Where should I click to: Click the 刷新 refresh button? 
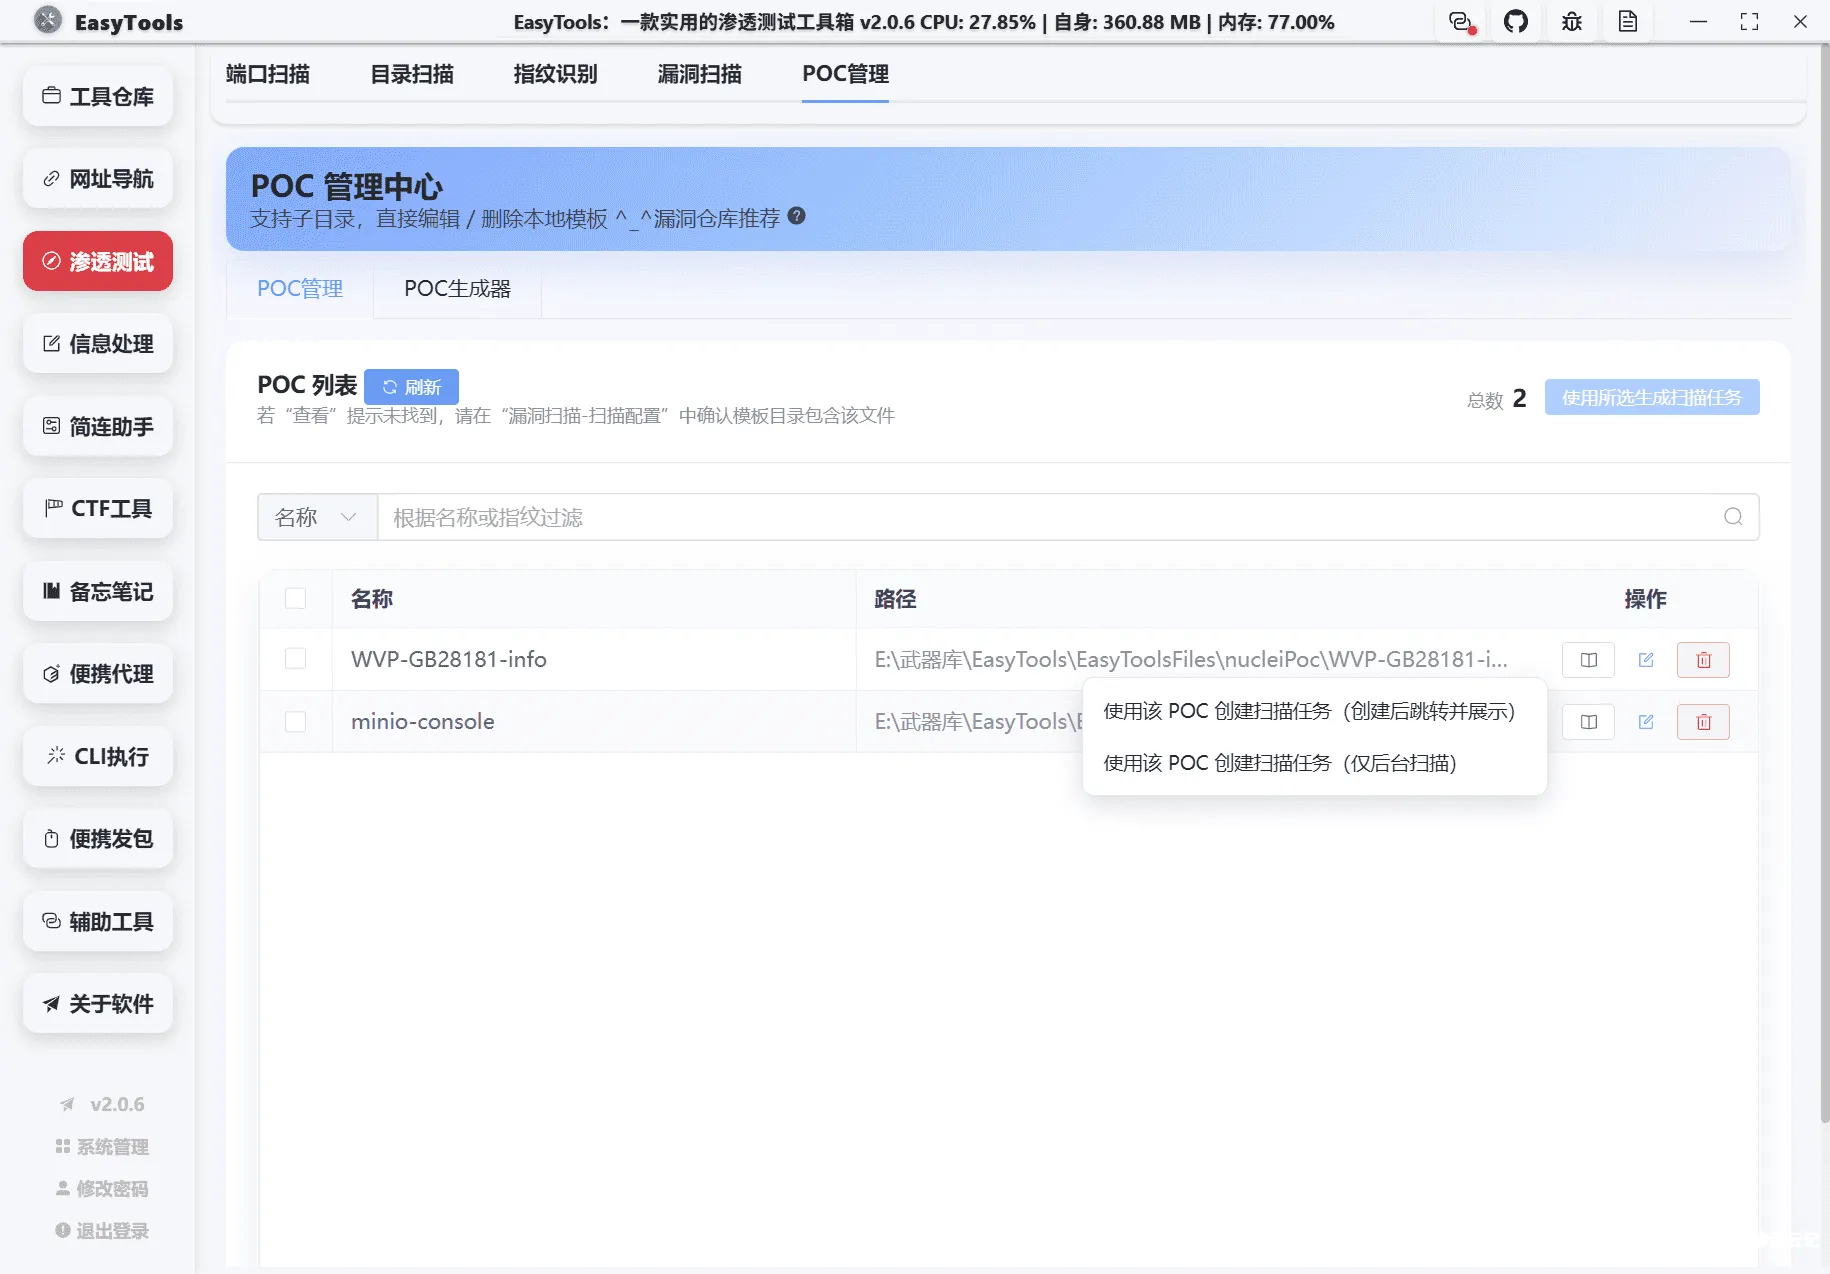pos(411,386)
